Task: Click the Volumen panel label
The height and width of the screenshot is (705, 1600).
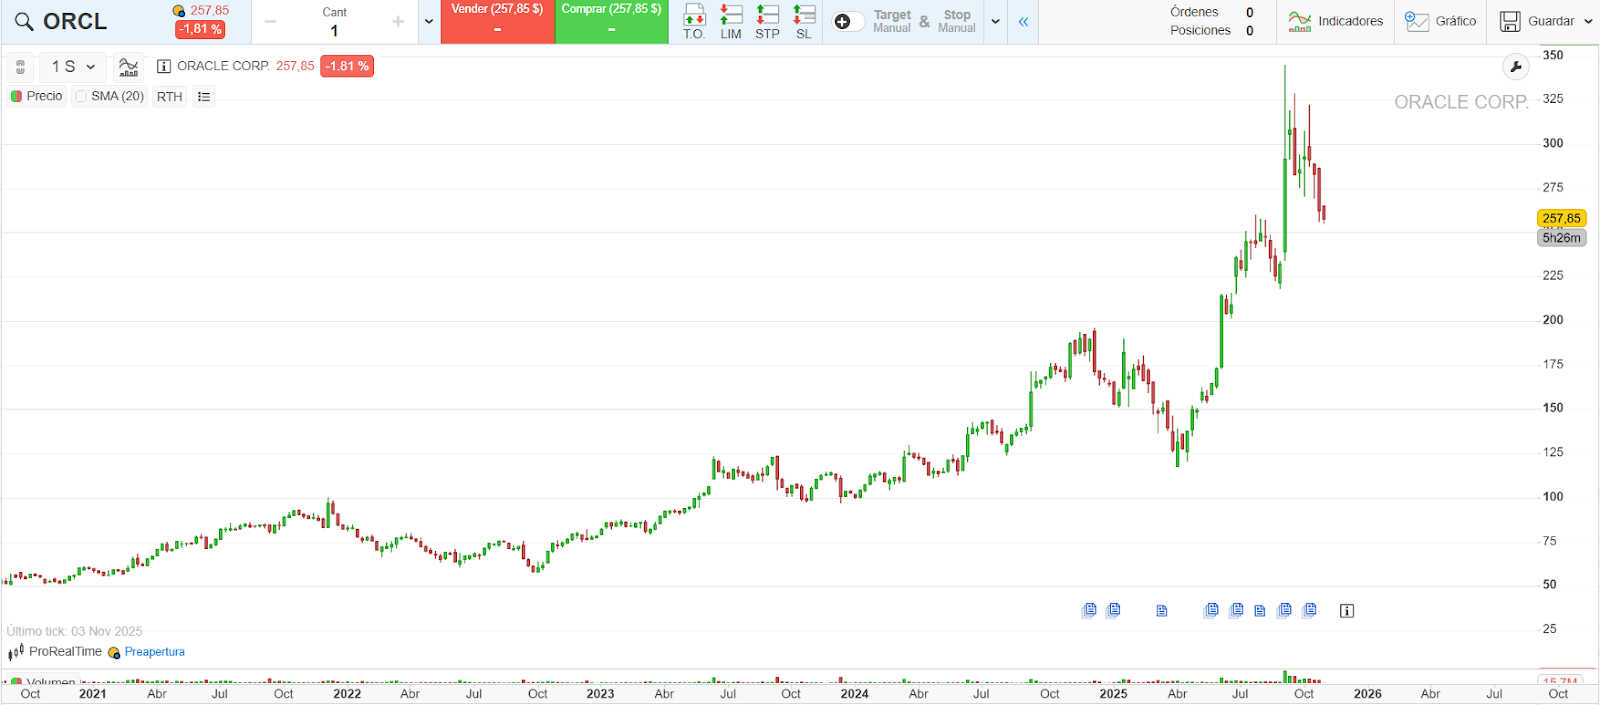Action: 50,681
